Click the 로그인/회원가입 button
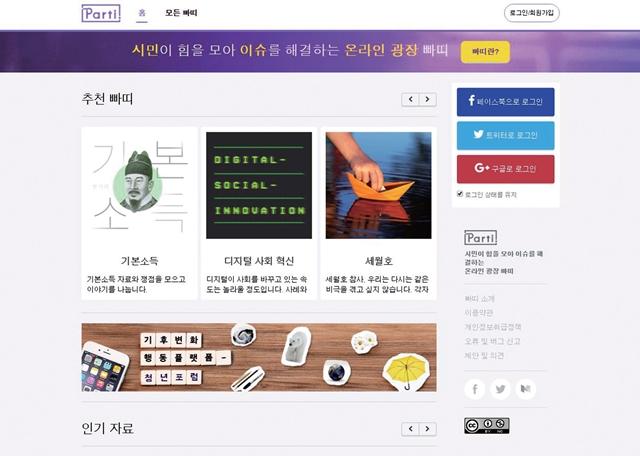Screen dimensions: 640x456 click(531, 13)
